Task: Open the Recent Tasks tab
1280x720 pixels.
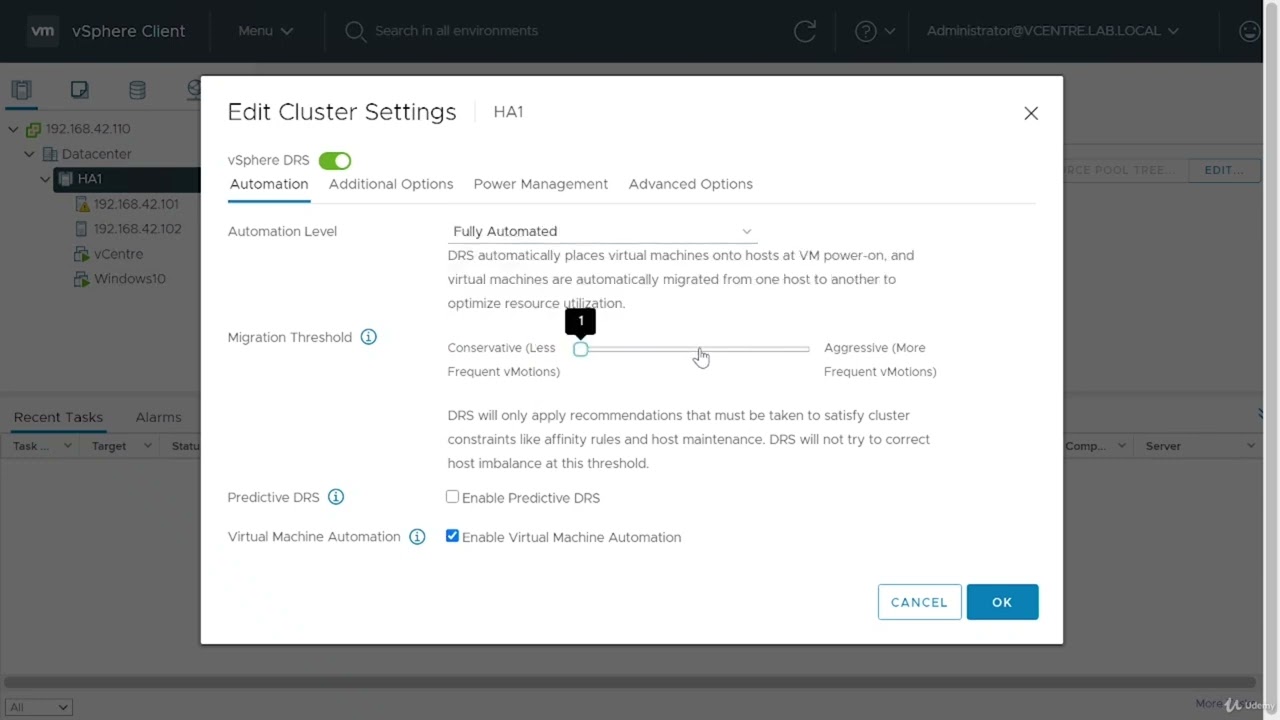Action: (58, 417)
